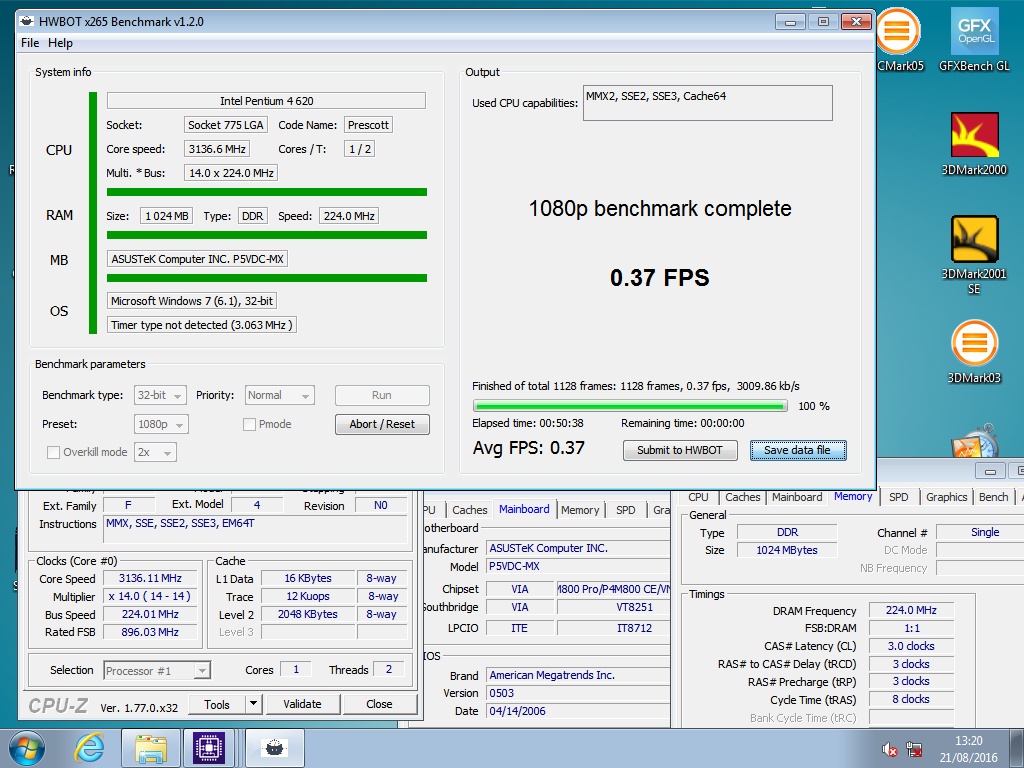Launch GFXBench GL desktop icon
Image resolution: width=1024 pixels, height=768 pixels.
[x=974, y=39]
